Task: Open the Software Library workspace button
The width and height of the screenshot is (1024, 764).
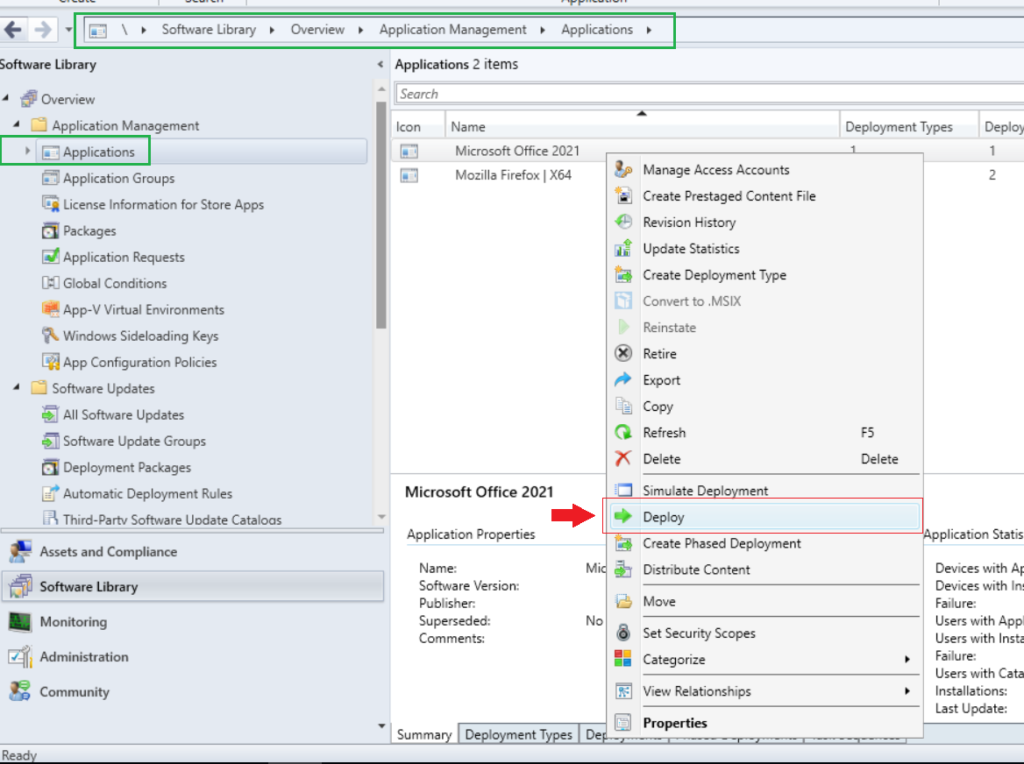Action: point(194,586)
